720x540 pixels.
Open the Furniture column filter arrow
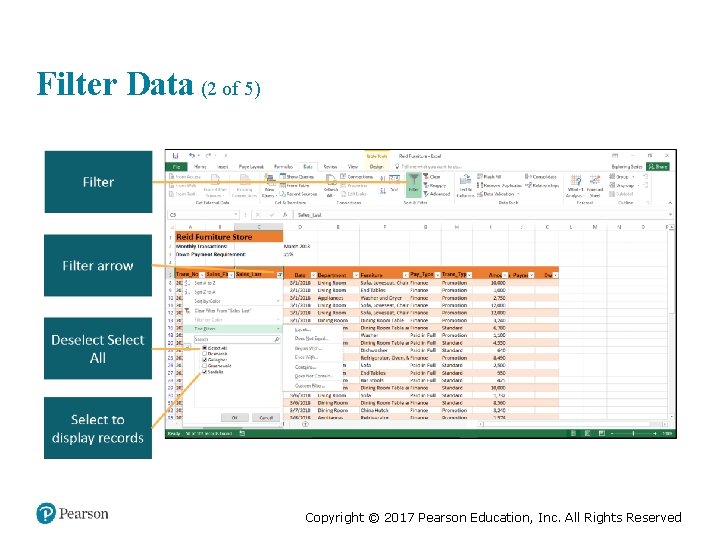tap(405, 275)
